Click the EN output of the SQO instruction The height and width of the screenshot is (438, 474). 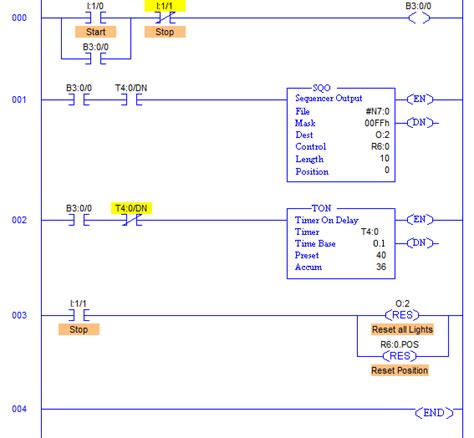[420, 99]
